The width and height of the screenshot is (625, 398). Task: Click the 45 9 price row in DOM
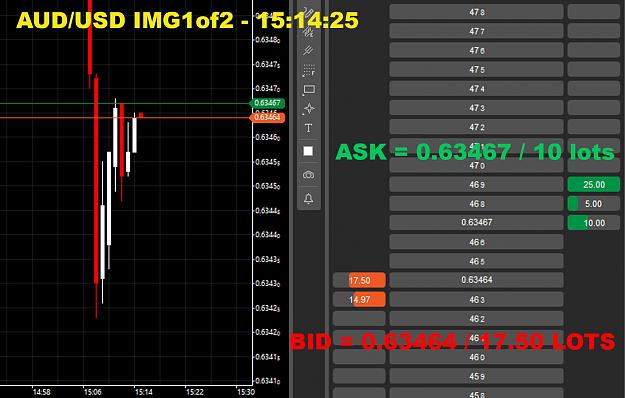[x=476, y=376]
